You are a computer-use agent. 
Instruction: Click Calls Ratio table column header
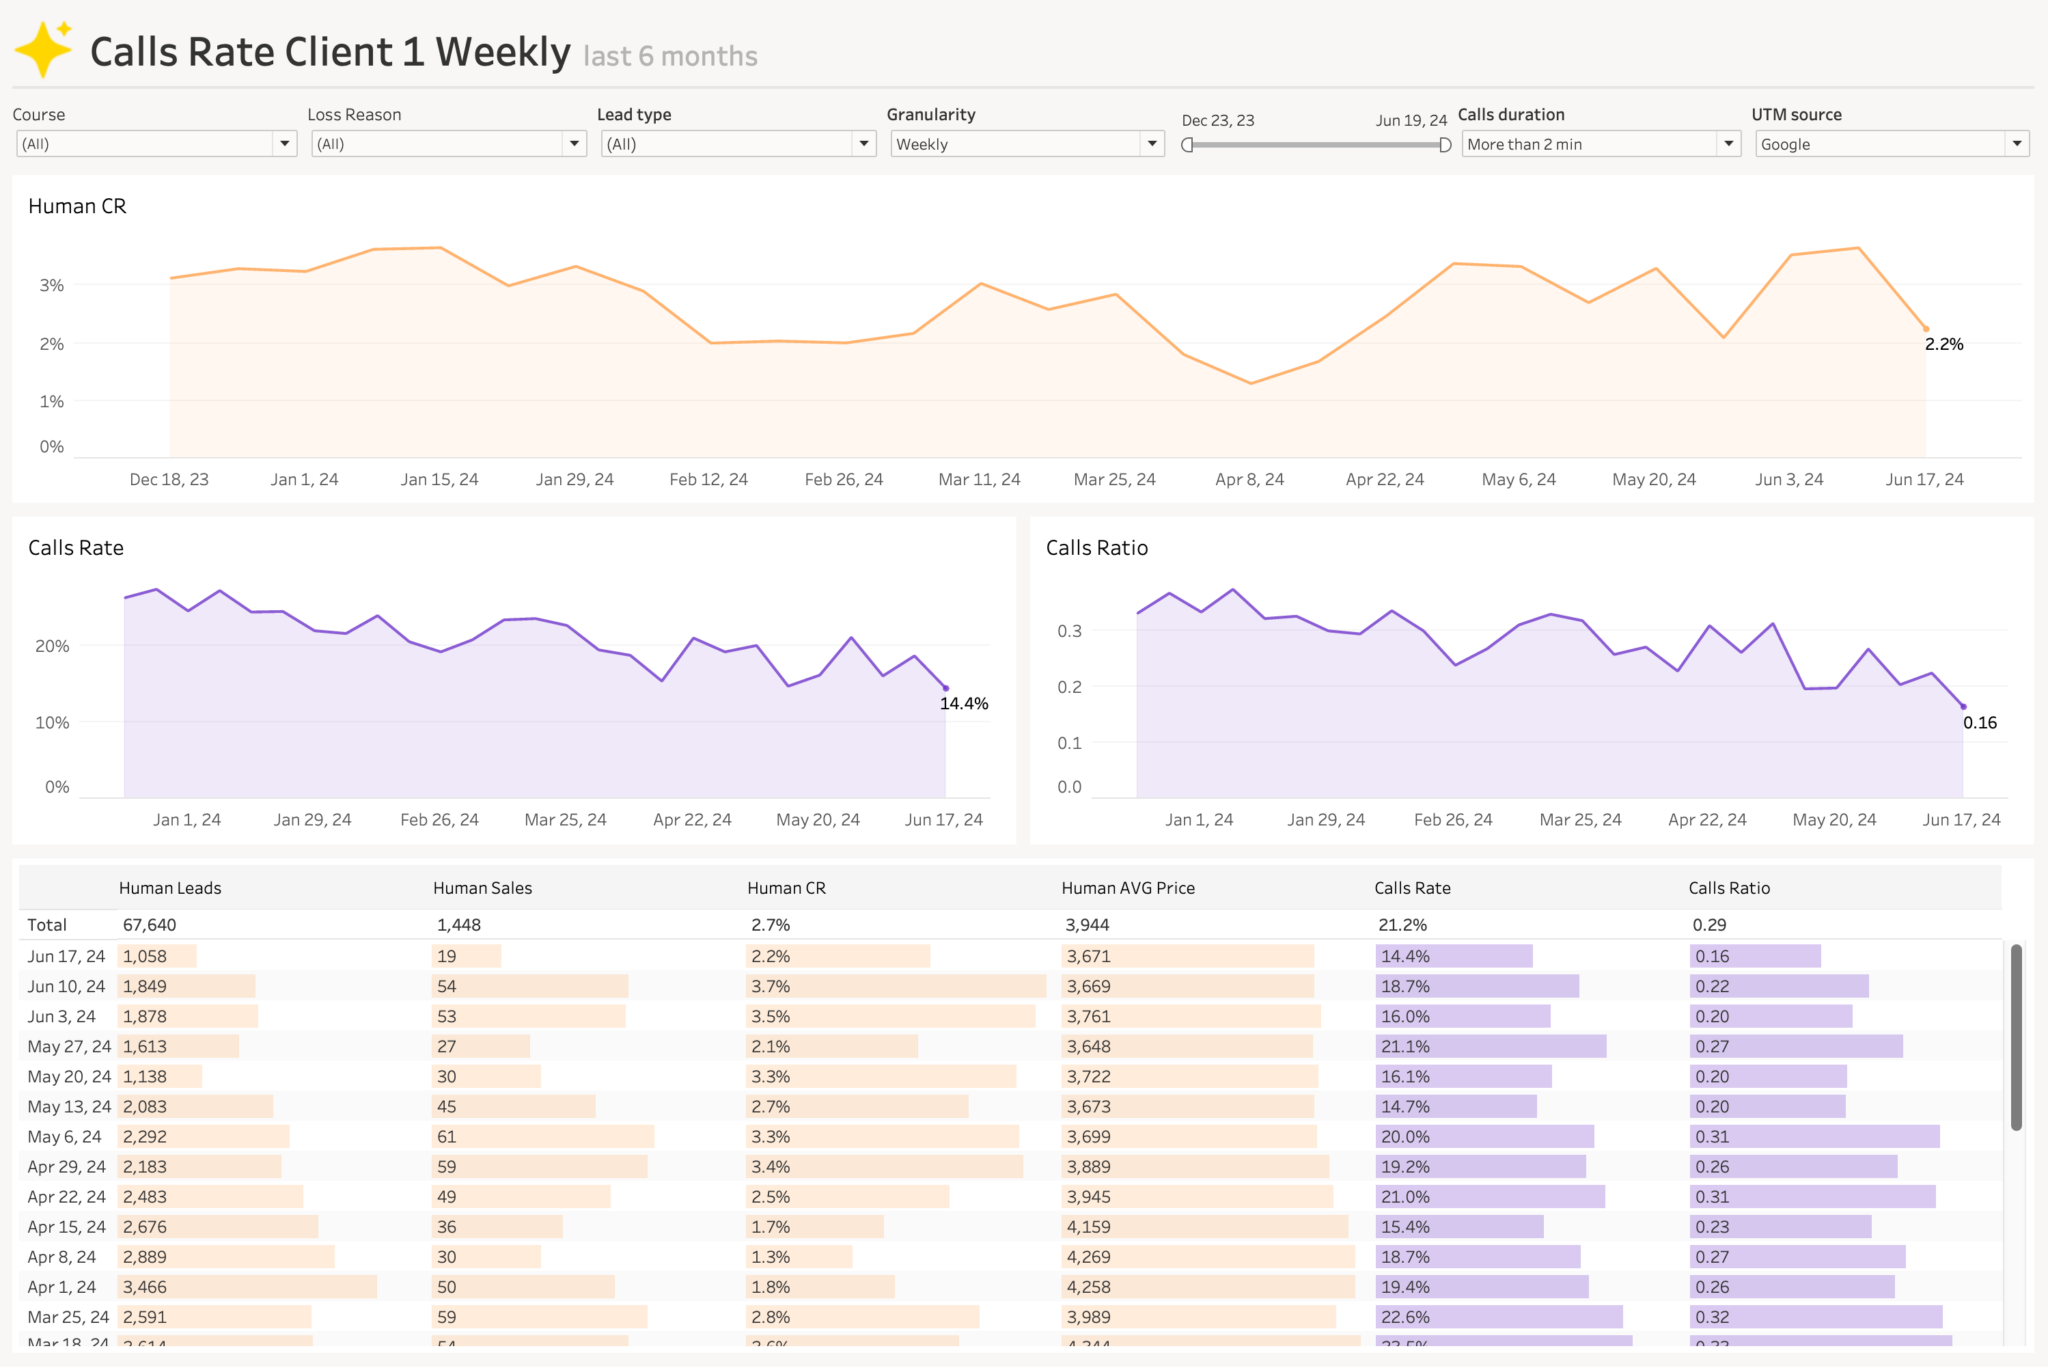[x=1728, y=888]
